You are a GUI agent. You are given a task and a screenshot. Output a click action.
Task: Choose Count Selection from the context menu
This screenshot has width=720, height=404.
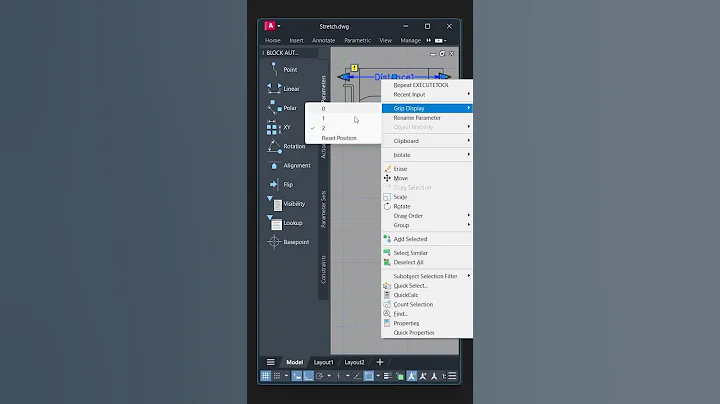[427, 304]
